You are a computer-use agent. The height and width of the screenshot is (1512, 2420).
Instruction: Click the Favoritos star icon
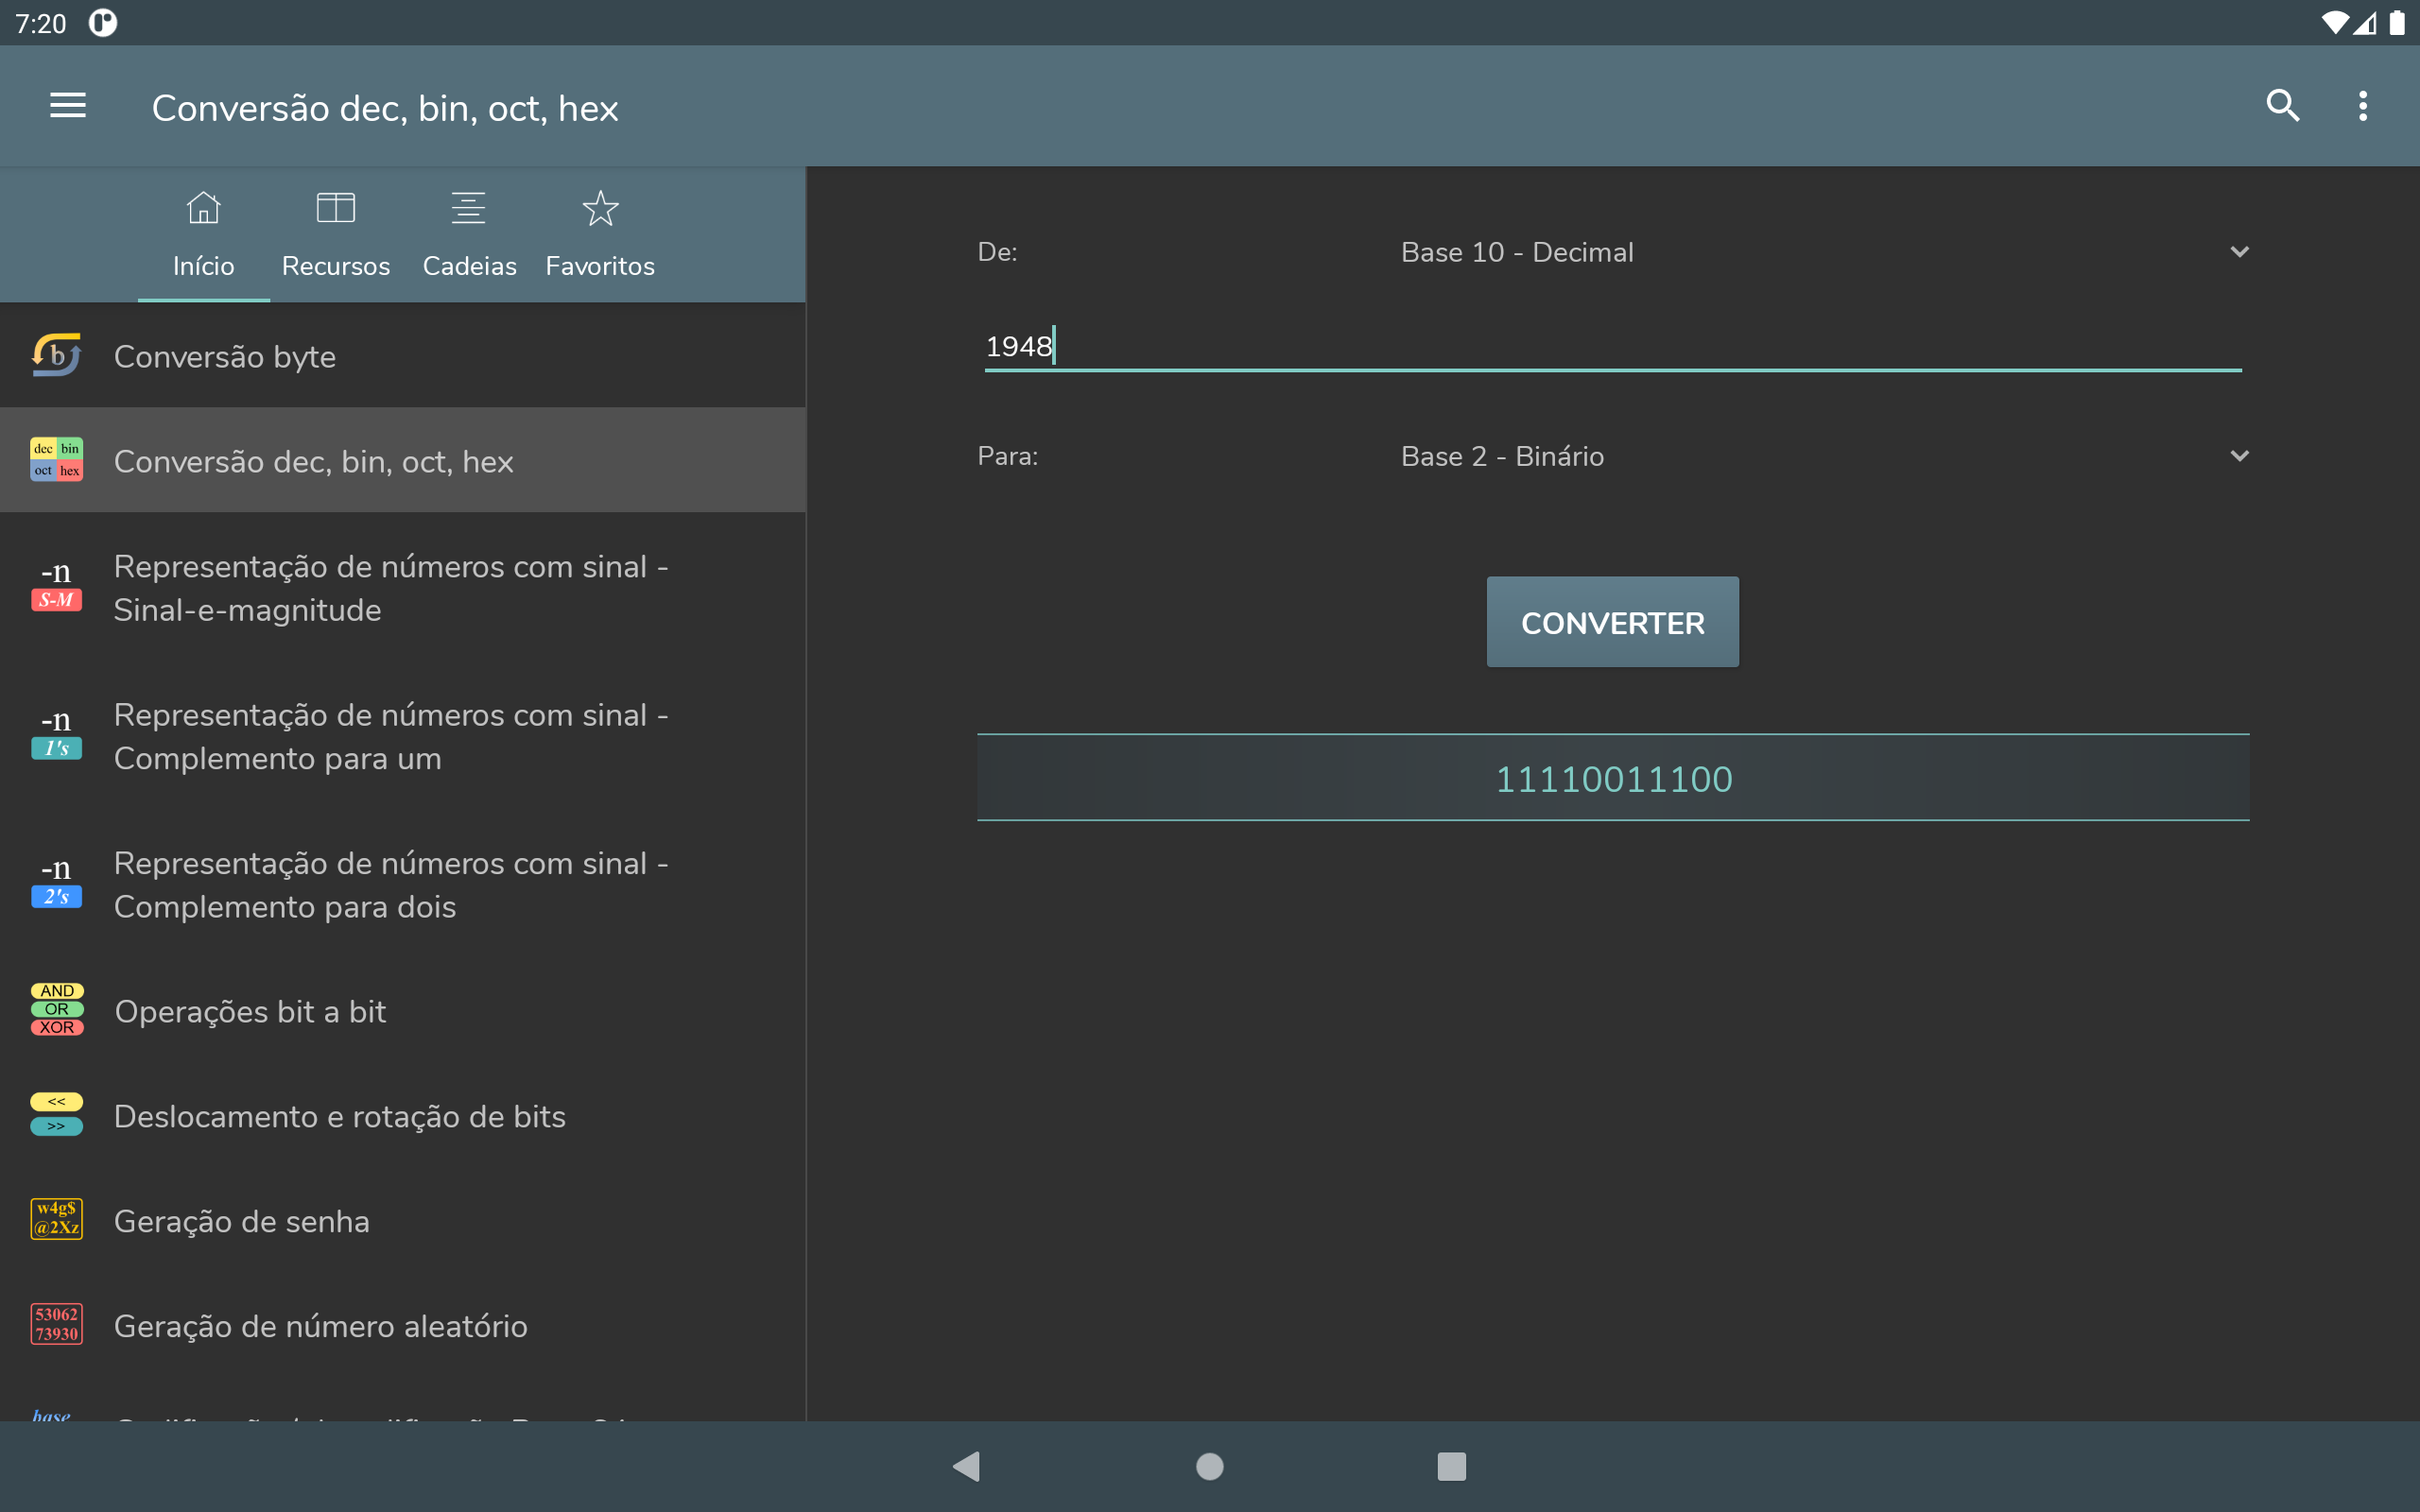pos(600,208)
